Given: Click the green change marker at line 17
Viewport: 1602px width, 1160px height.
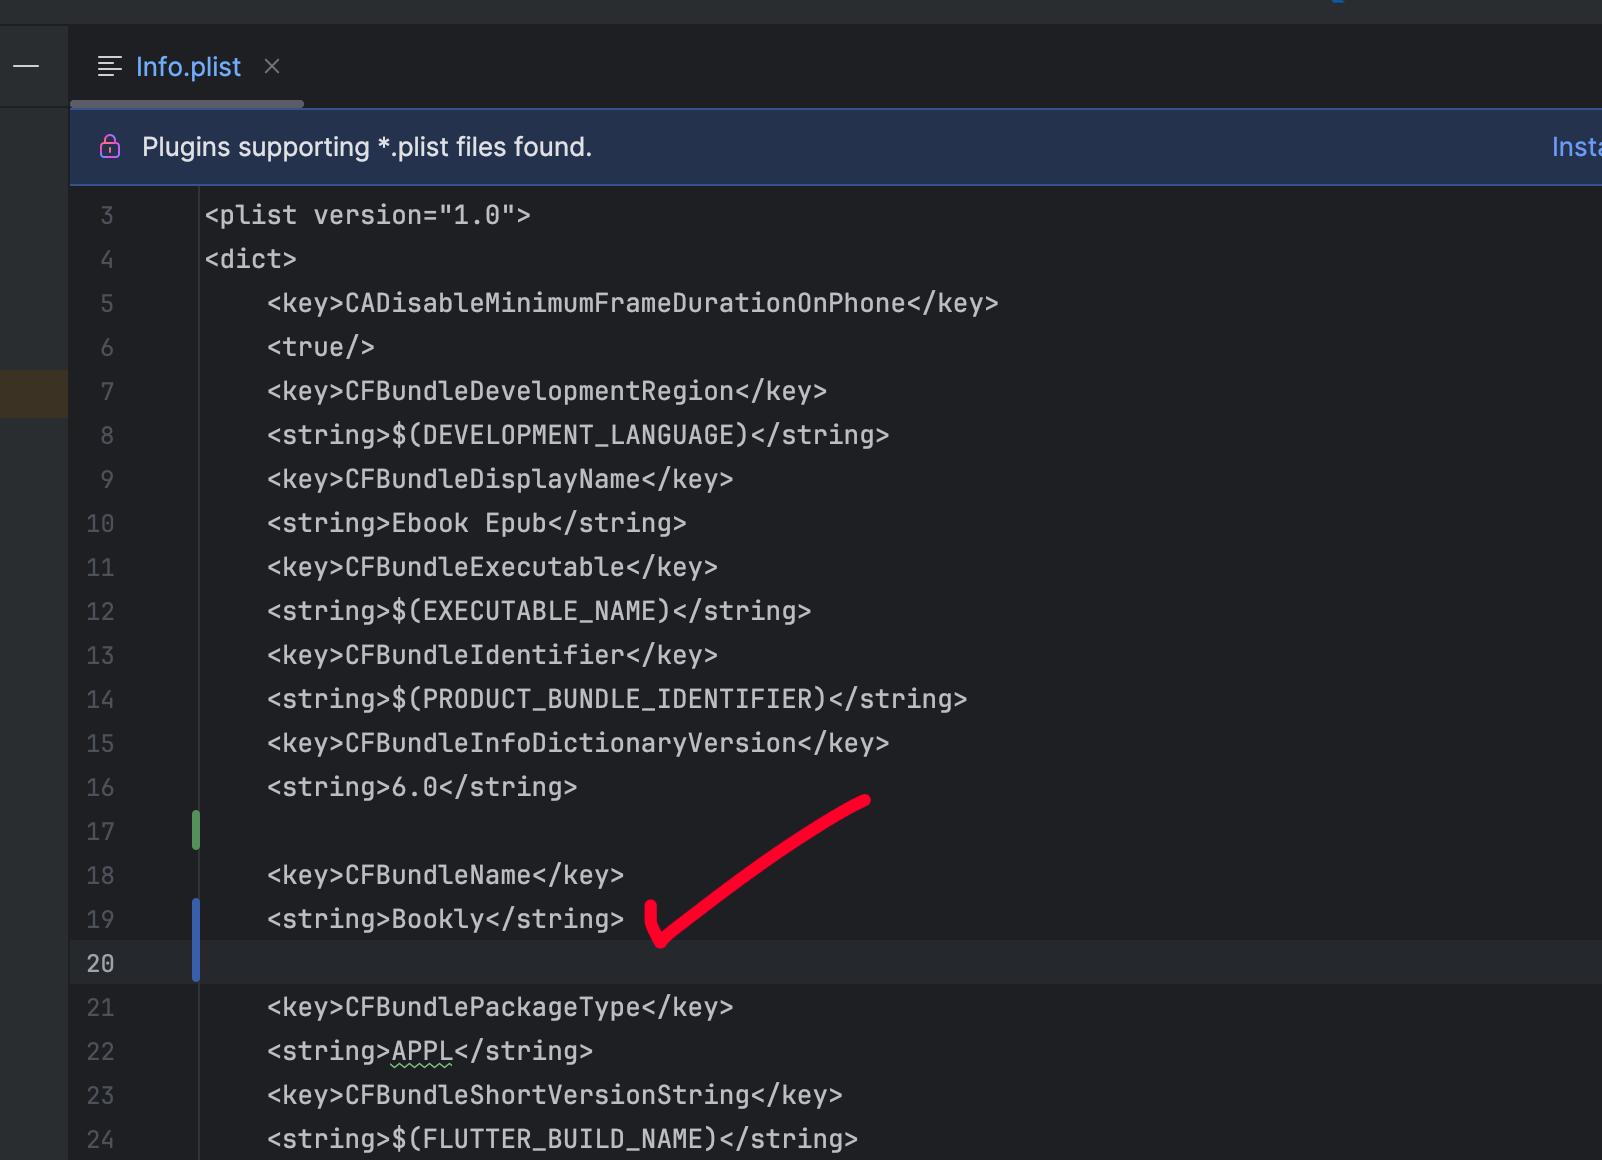Looking at the screenshot, I should pos(196,830).
